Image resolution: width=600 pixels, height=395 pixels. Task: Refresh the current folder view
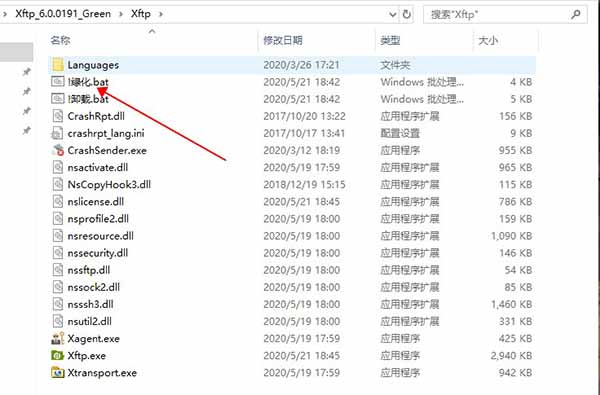[406, 15]
